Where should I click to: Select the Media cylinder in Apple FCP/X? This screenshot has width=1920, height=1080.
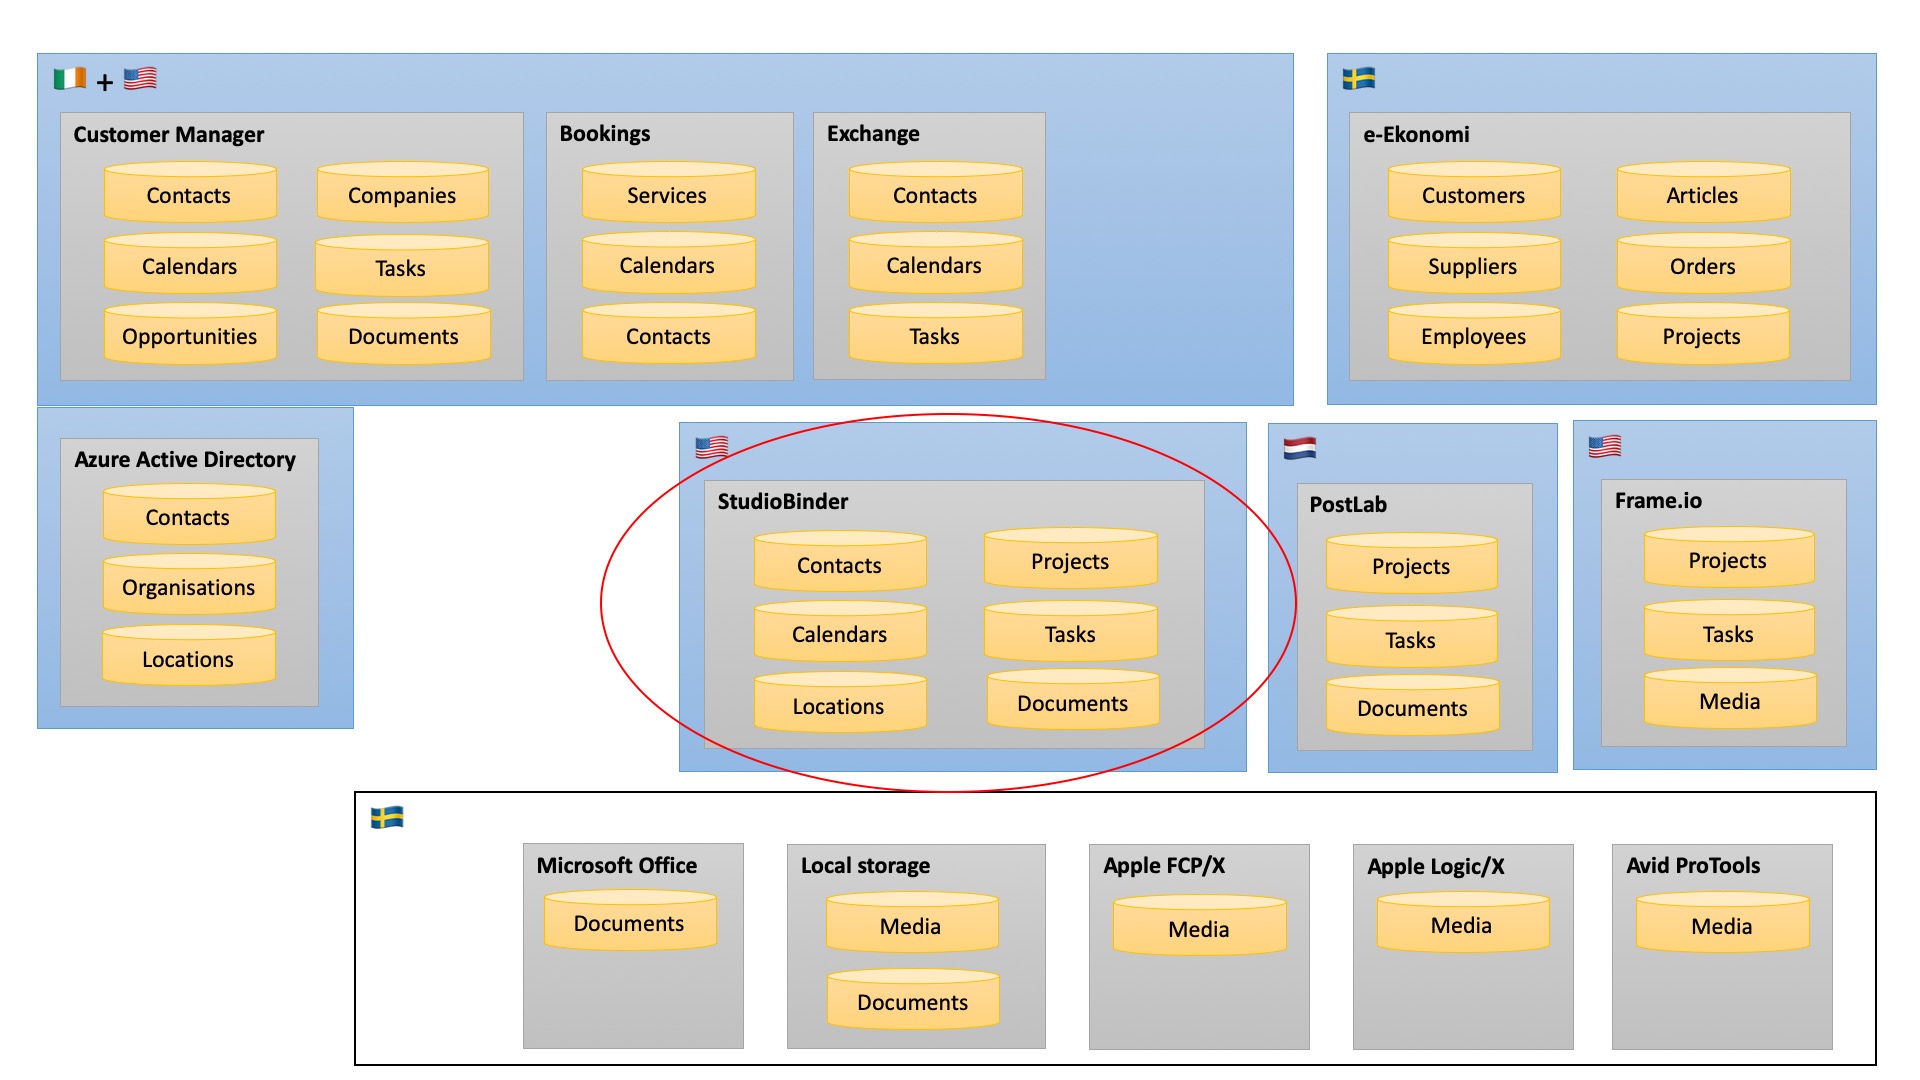(x=1200, y=925)
